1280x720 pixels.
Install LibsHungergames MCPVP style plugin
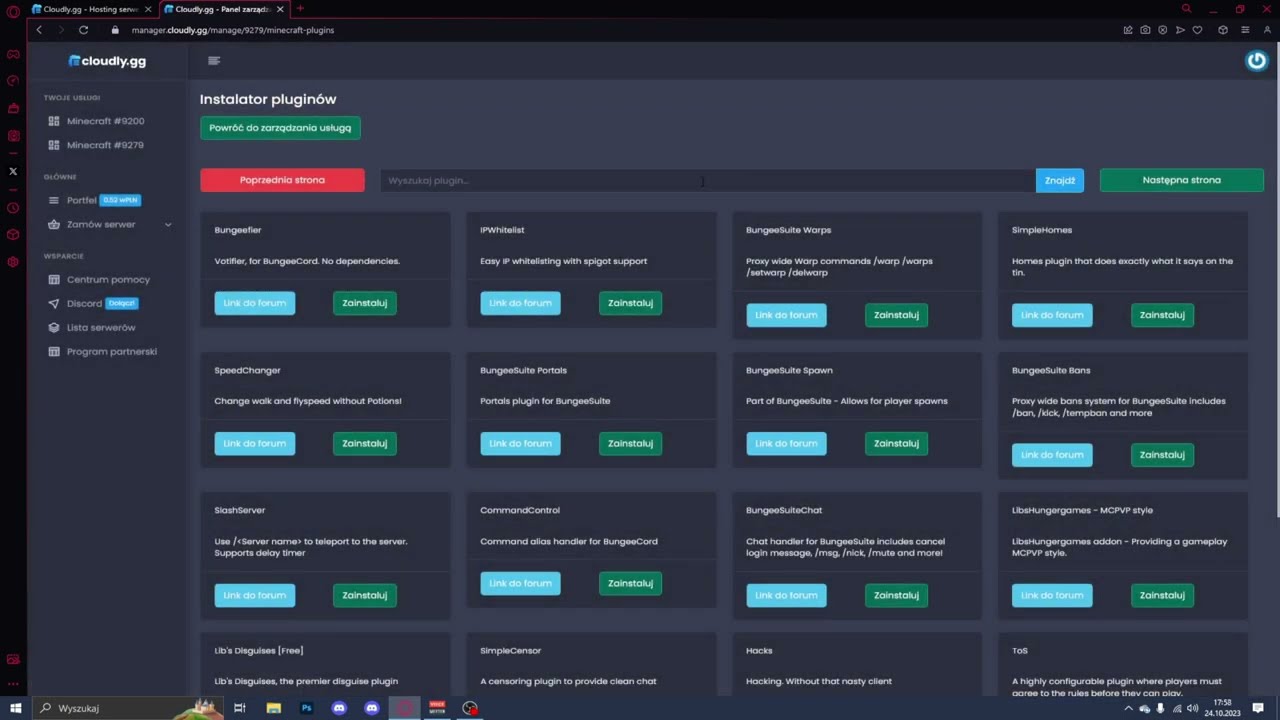point(1162,595)
